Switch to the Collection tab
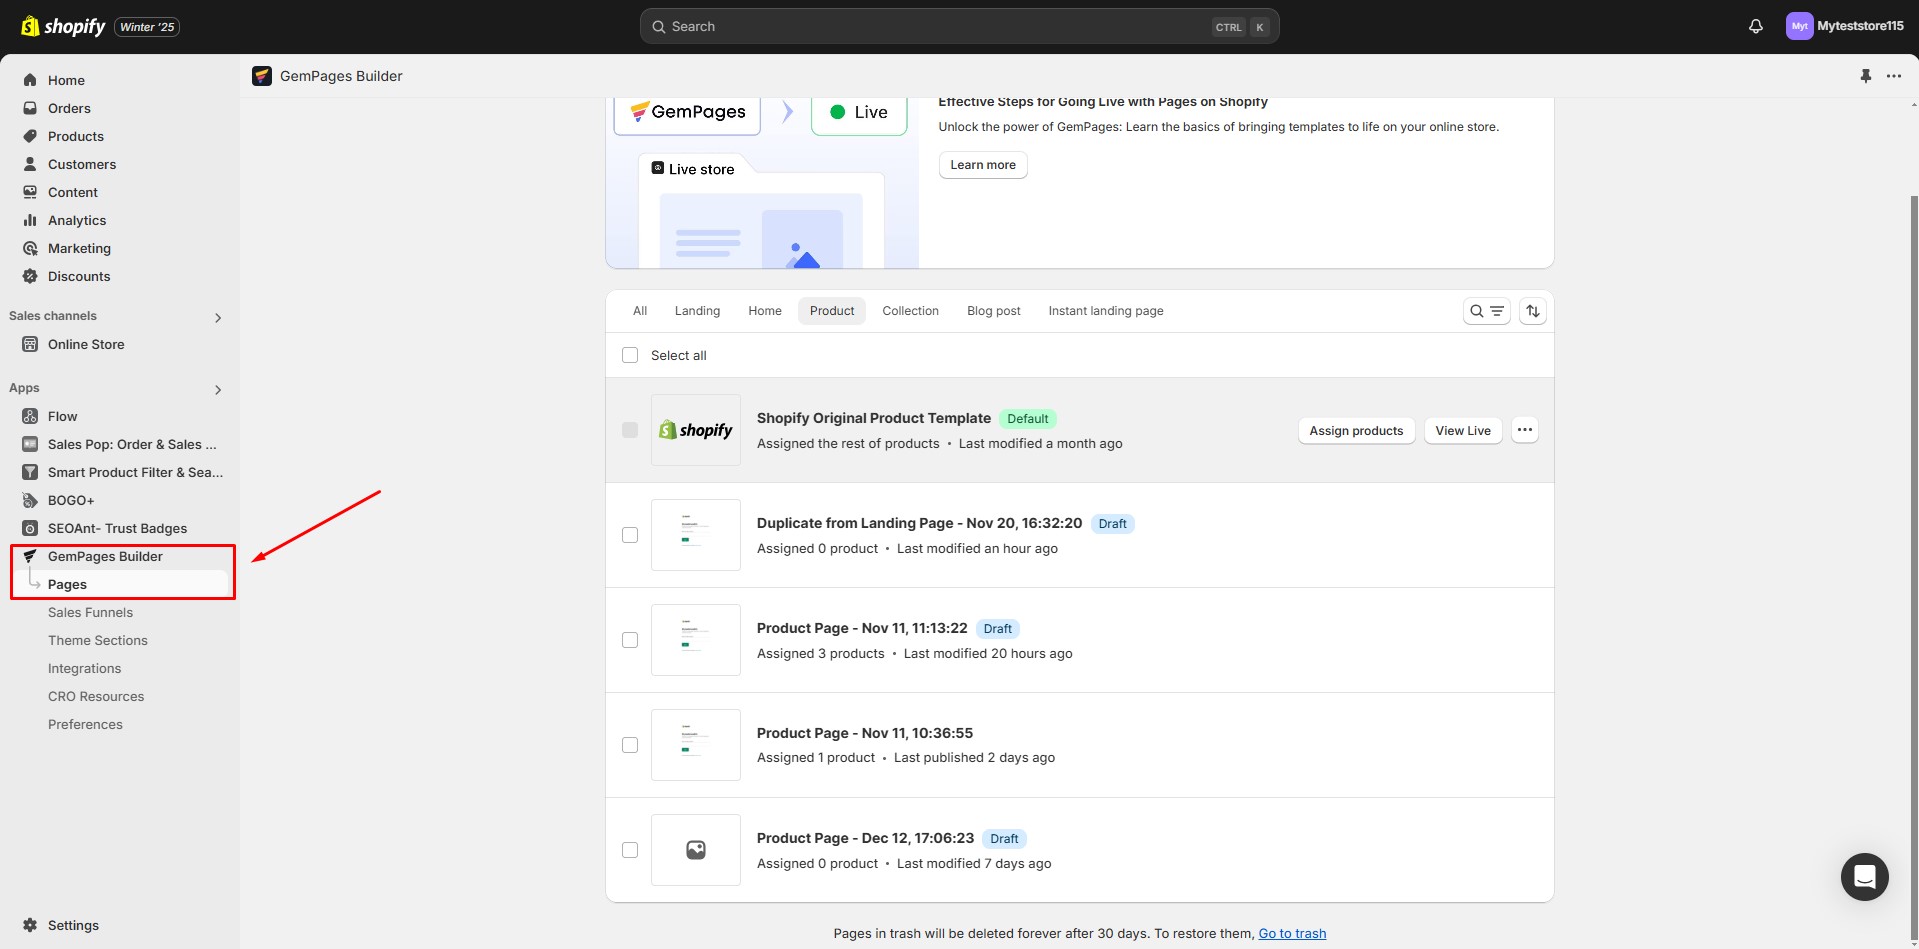The width and height of the screenshot is (1919, 949). point(910,311)
